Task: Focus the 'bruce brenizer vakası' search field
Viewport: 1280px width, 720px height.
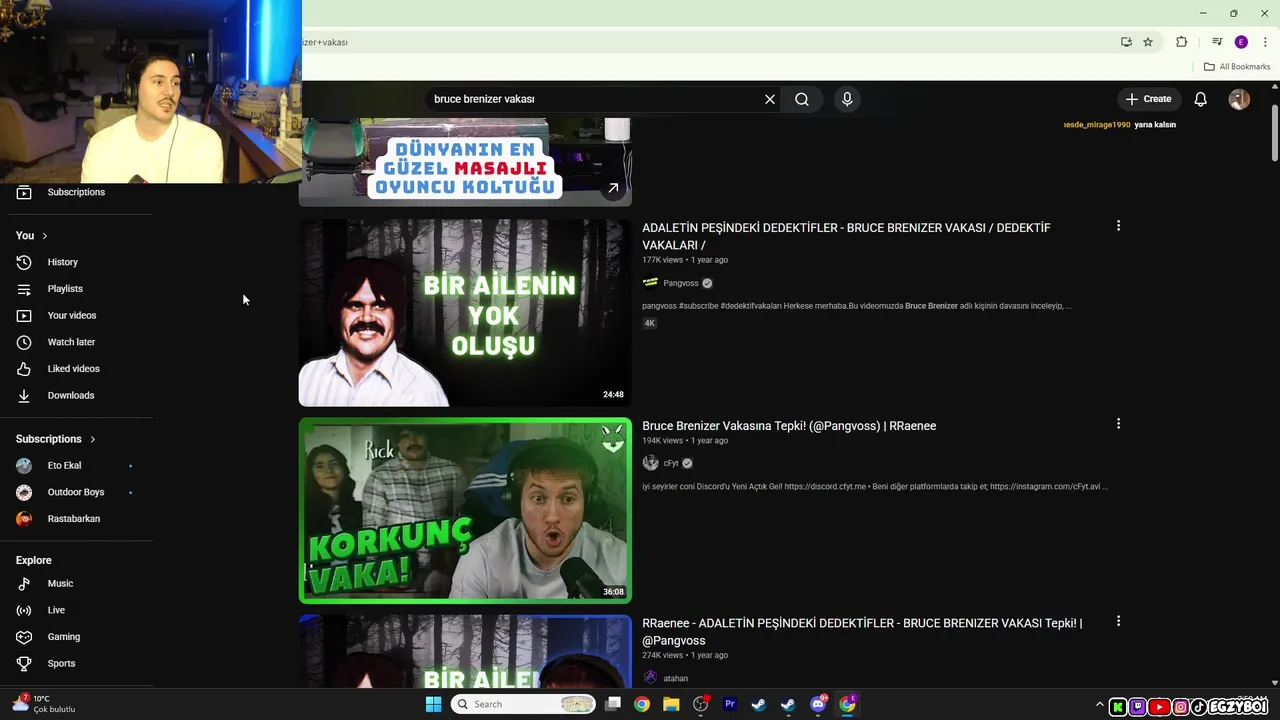Action: [x=595, y=99]
